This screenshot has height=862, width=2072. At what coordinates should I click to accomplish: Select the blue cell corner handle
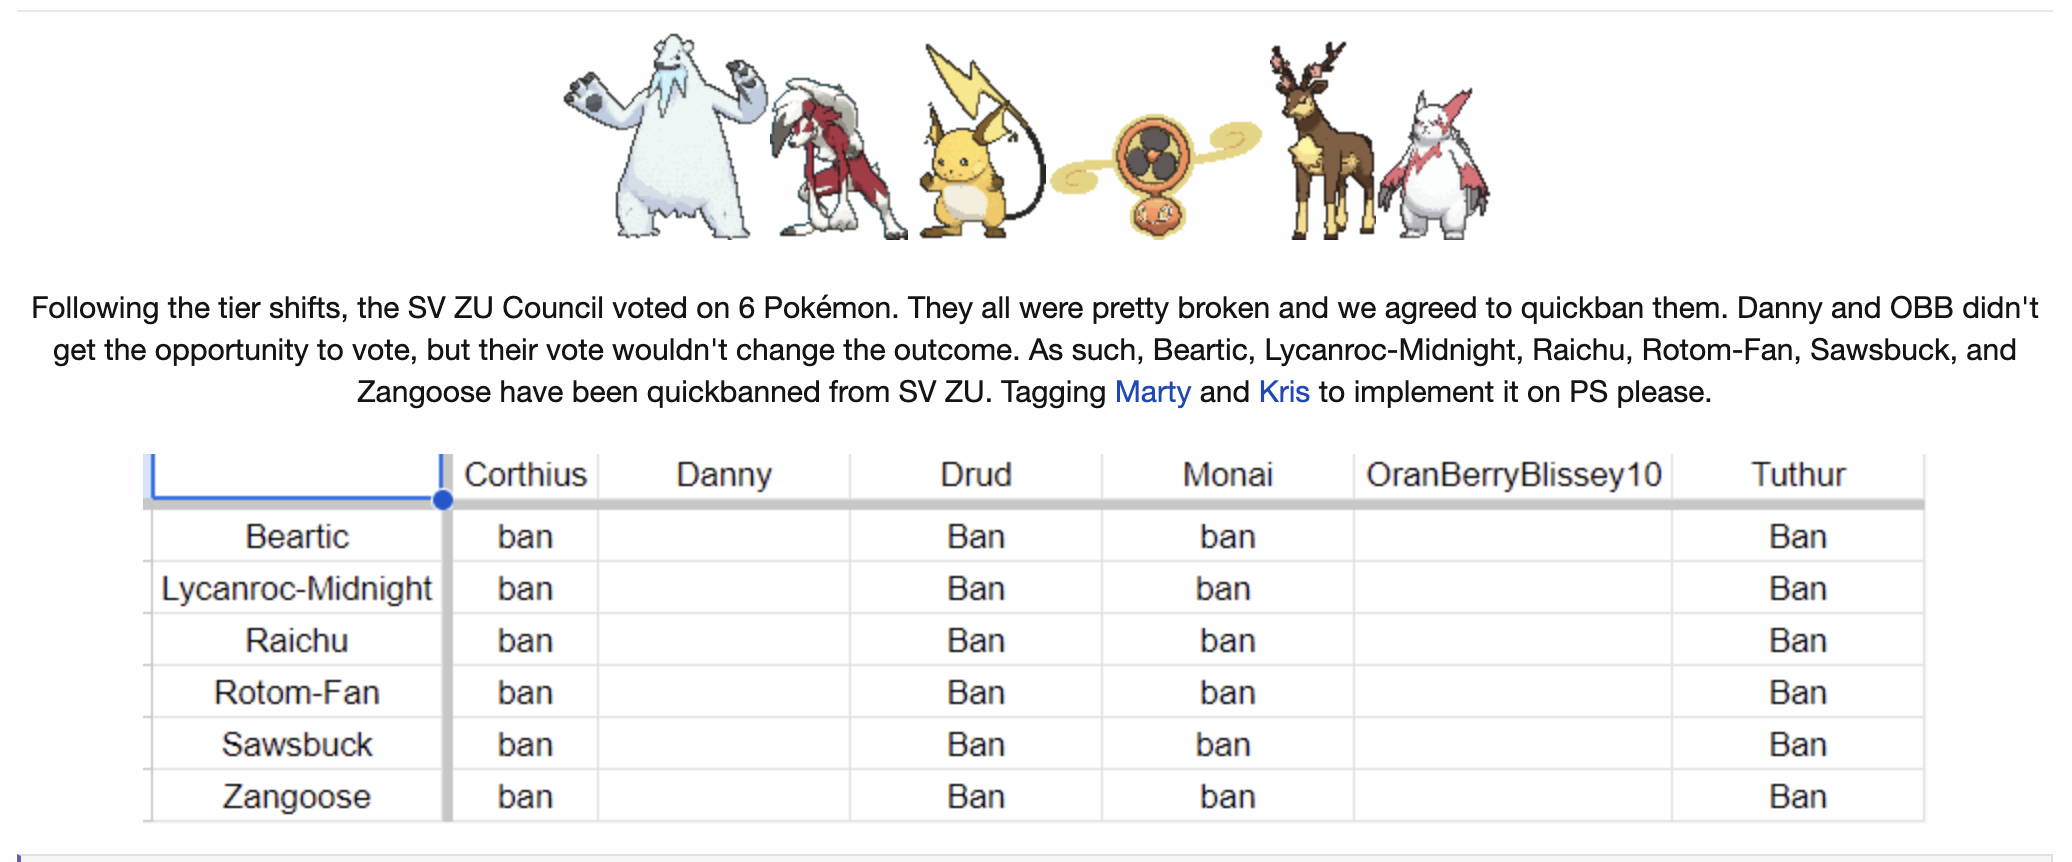point(443,499)
